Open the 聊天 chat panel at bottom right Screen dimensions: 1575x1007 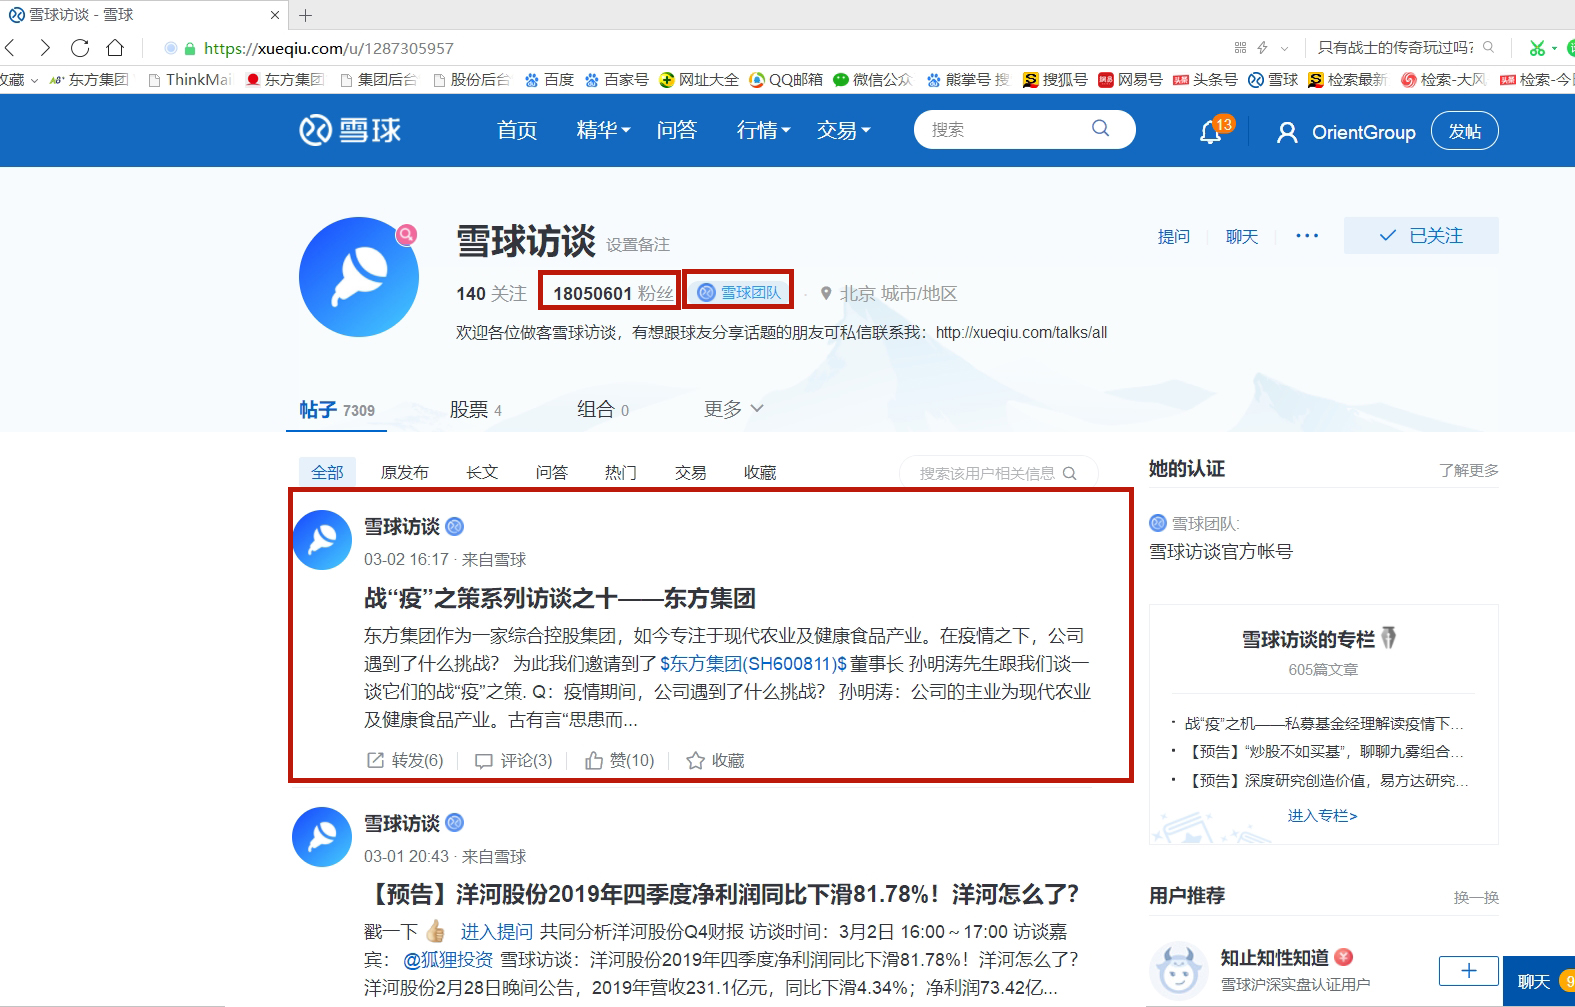pyautogui.click(x=1539, y=981)
